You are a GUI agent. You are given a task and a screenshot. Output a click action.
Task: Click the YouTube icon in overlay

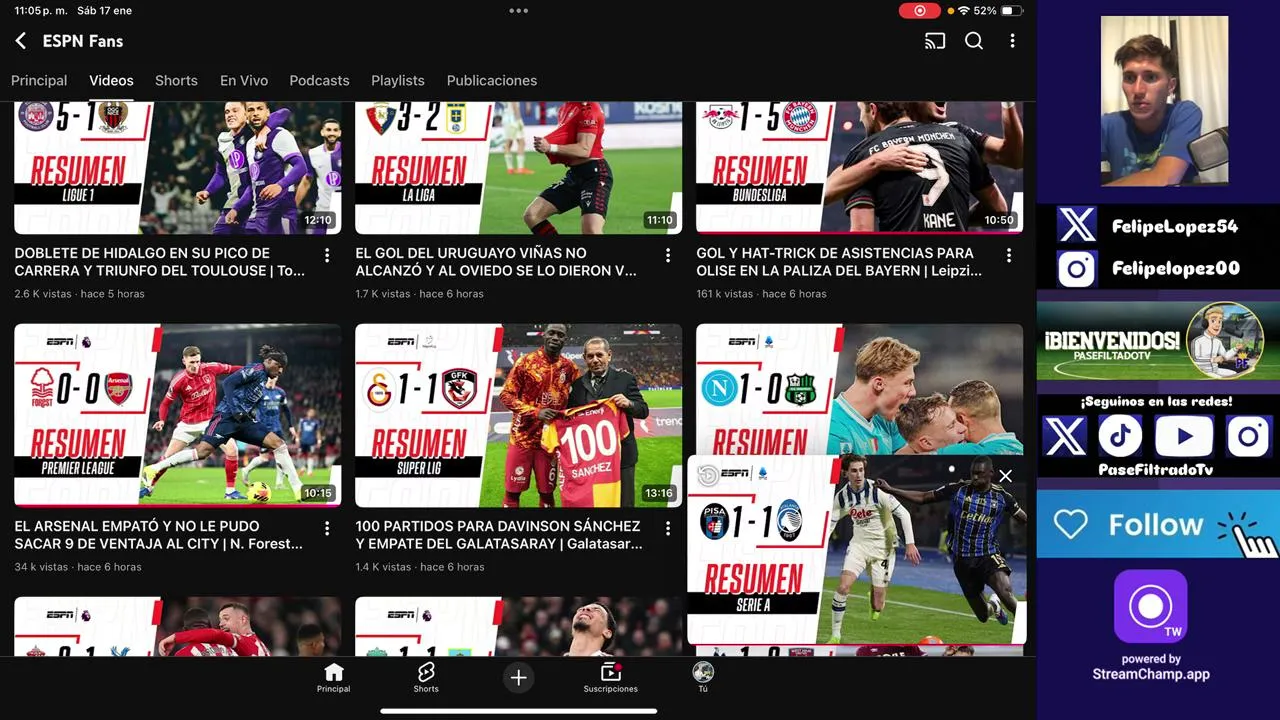point(1185,437)
